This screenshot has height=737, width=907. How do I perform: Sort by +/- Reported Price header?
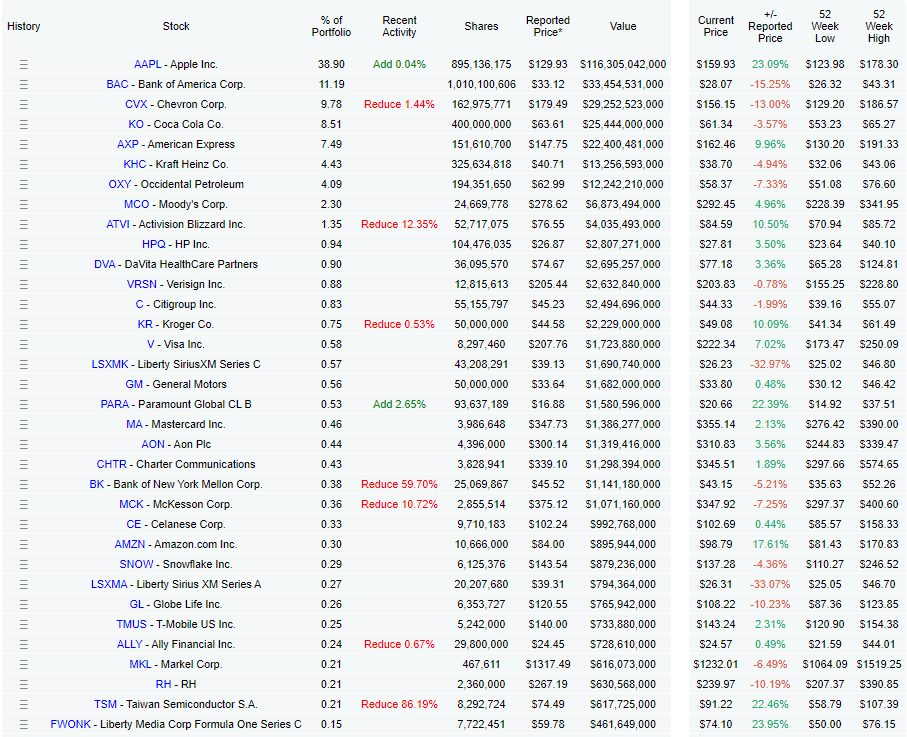click(x=770, y=27)
